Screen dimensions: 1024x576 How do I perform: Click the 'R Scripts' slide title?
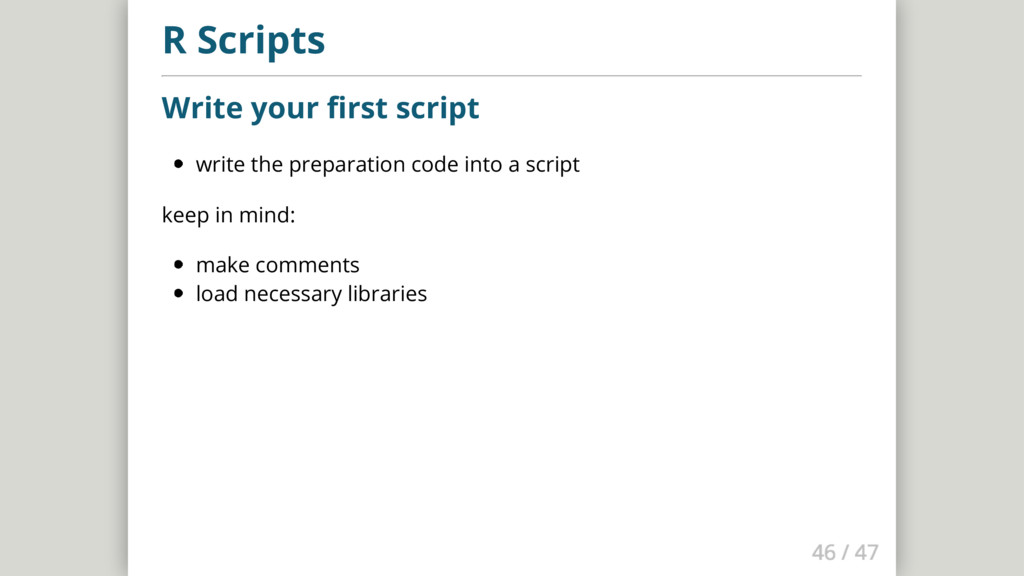[x=243, y=41]
